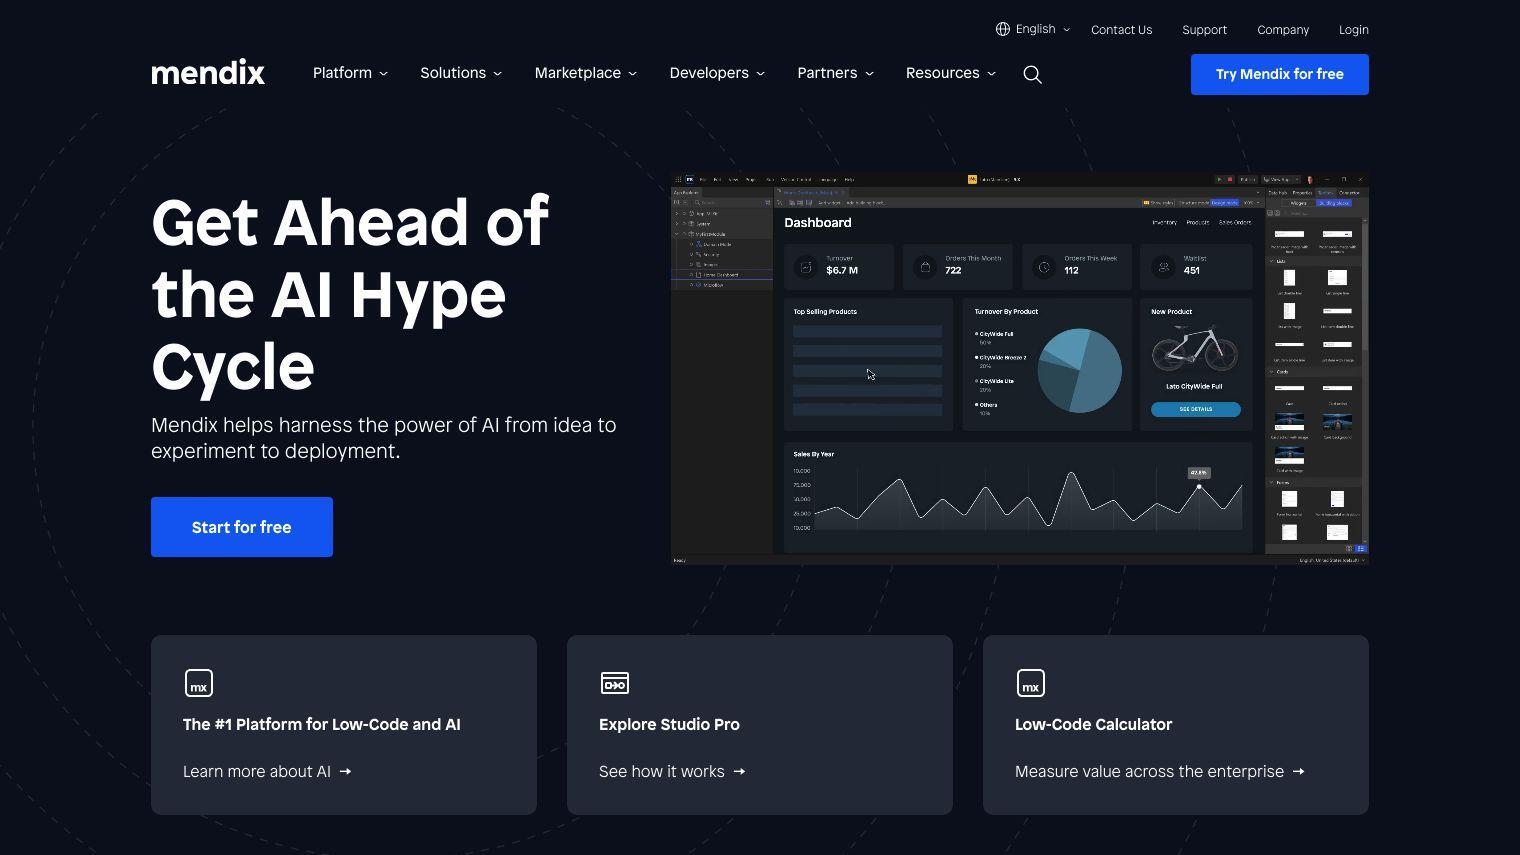This screenshot has height=855, width=1520.
Task: Go to the Company page
Action: [1283, 30]
